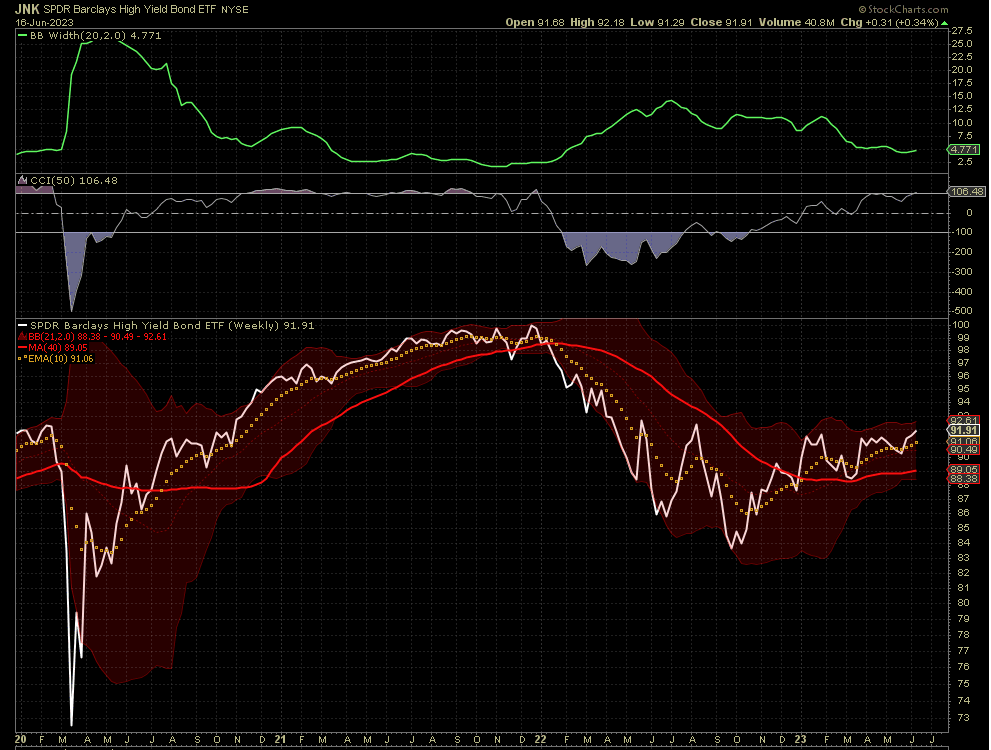Click the year label 23 on time axis
Viewport: 991px width, 750px height.
(x=800, y=739)
